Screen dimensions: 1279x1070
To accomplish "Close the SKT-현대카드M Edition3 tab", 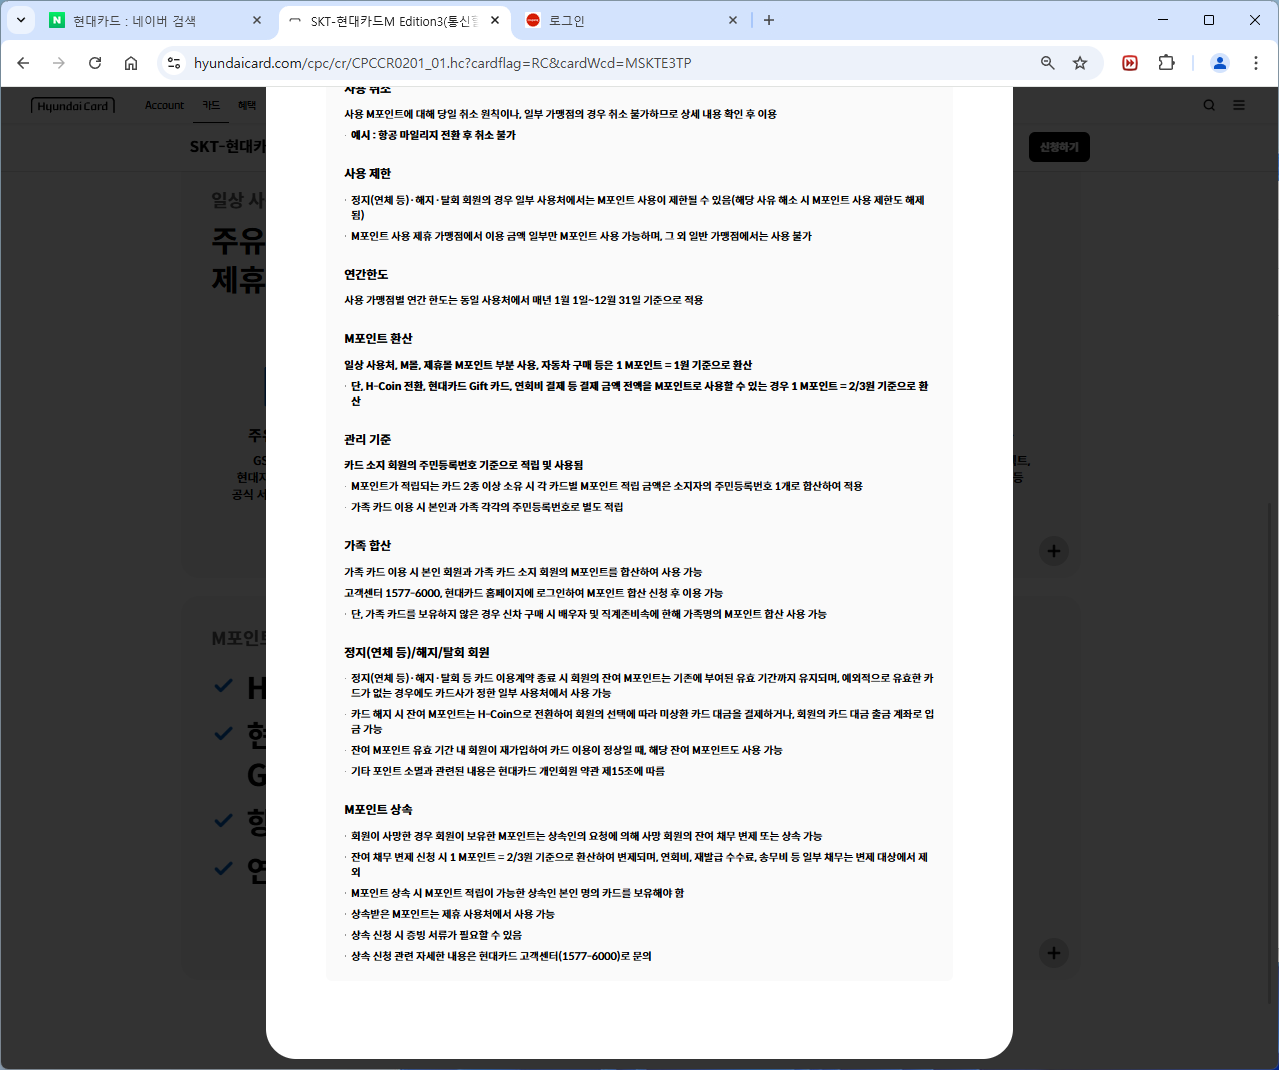I will point(495,20).
